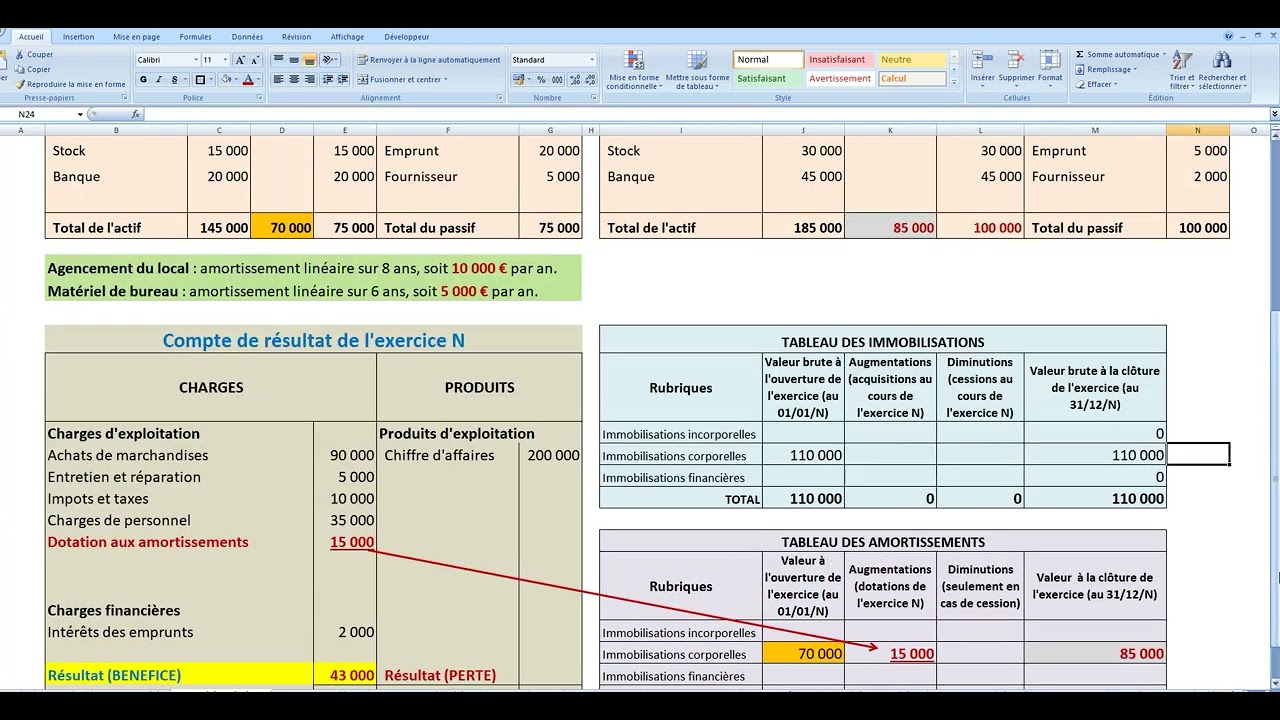Open Mise en forme conditionnelle
Screen dimensions: 1280x720
634,70
